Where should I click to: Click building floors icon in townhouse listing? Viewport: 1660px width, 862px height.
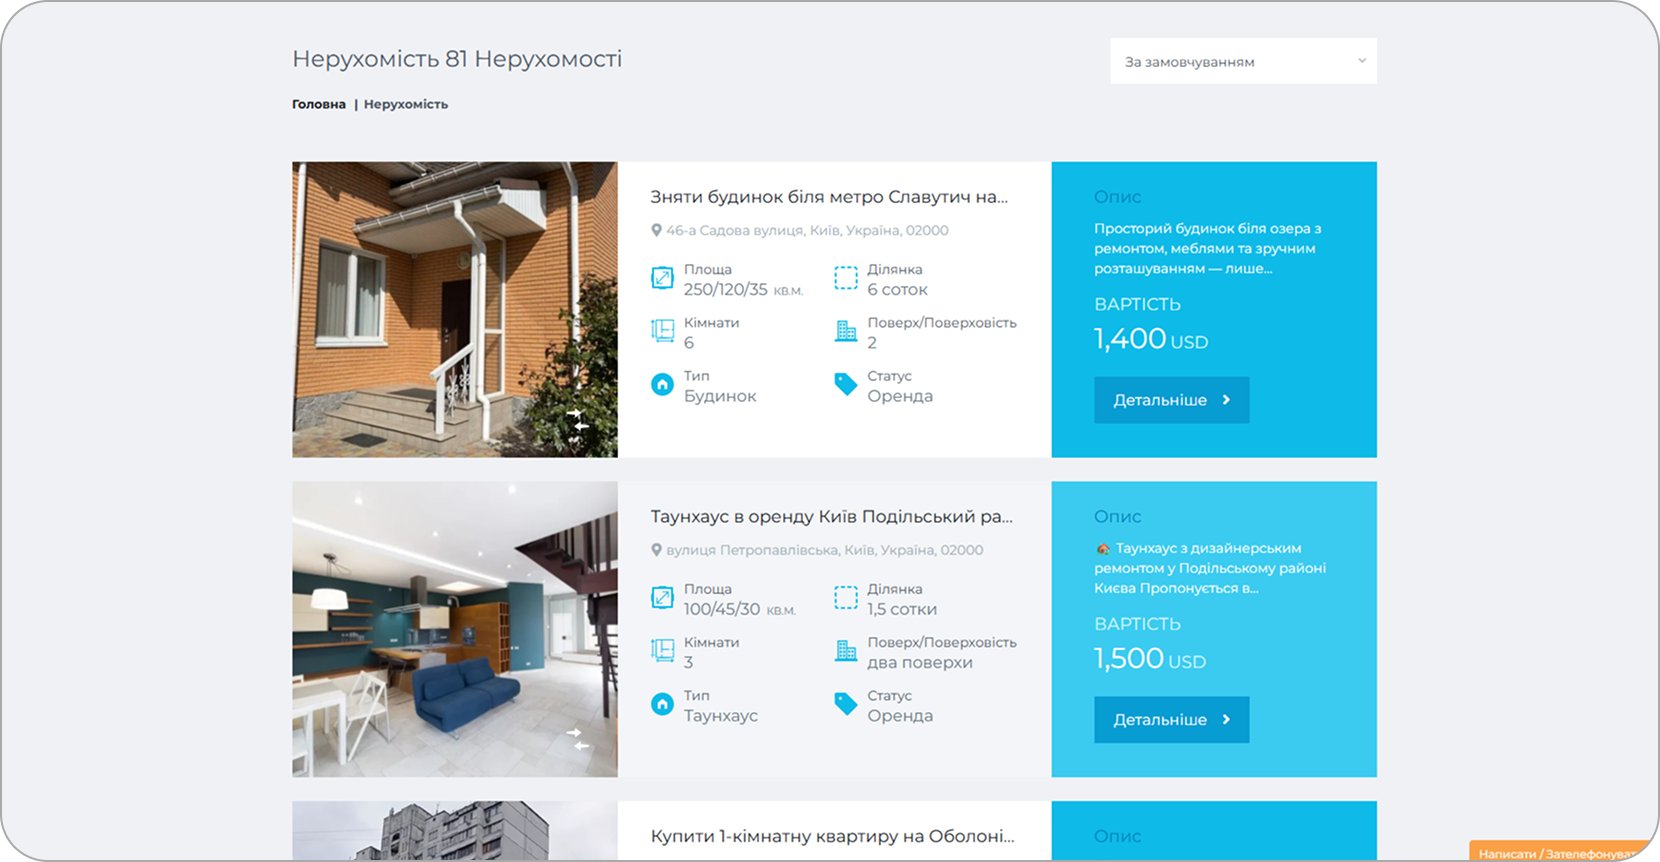pos(846,651)
